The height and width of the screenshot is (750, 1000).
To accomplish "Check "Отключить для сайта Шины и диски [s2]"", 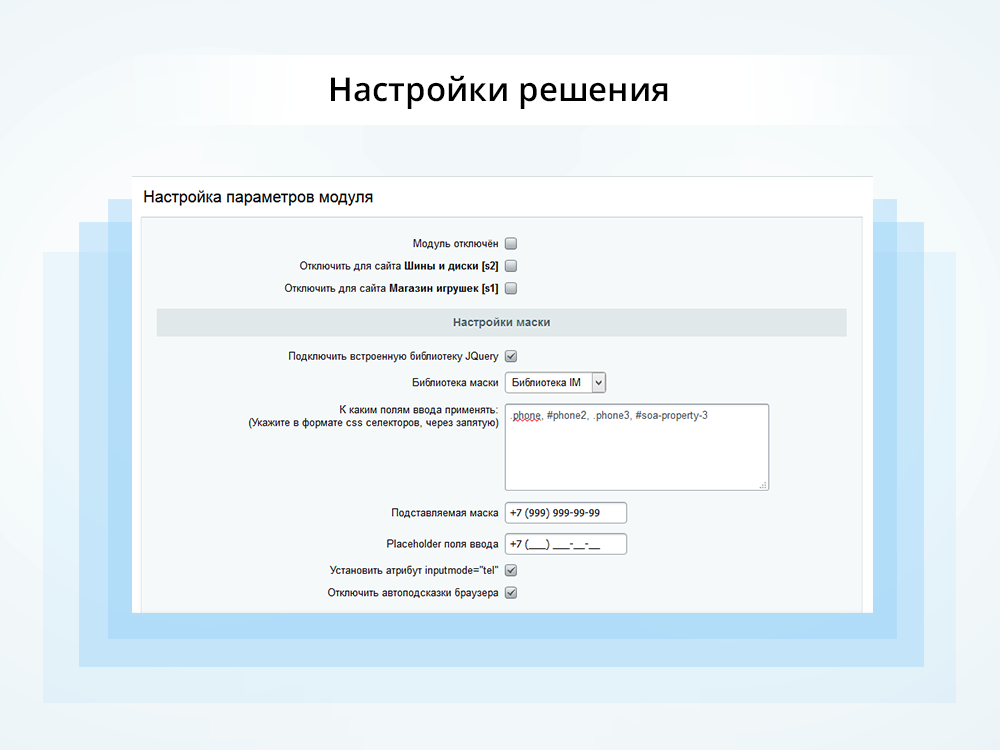I will click(x=510, y=265).
